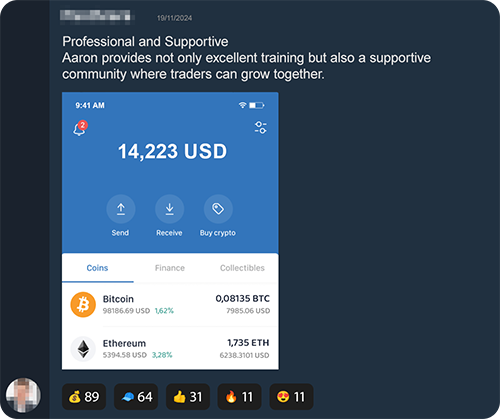Tap the Send arrow icon

tap(121, 209)
